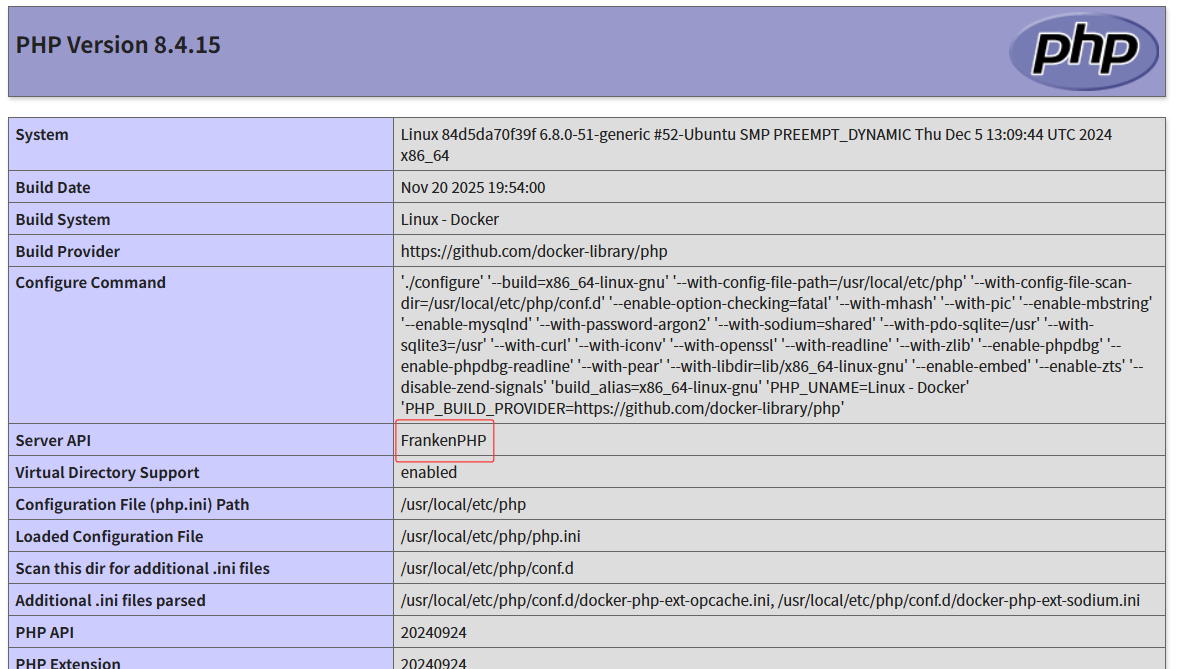Click the docker-php-ext-opcache.ini parsed files value
Image resolution: width=1185 pixels, height=669 pixels.
(770, 600)
